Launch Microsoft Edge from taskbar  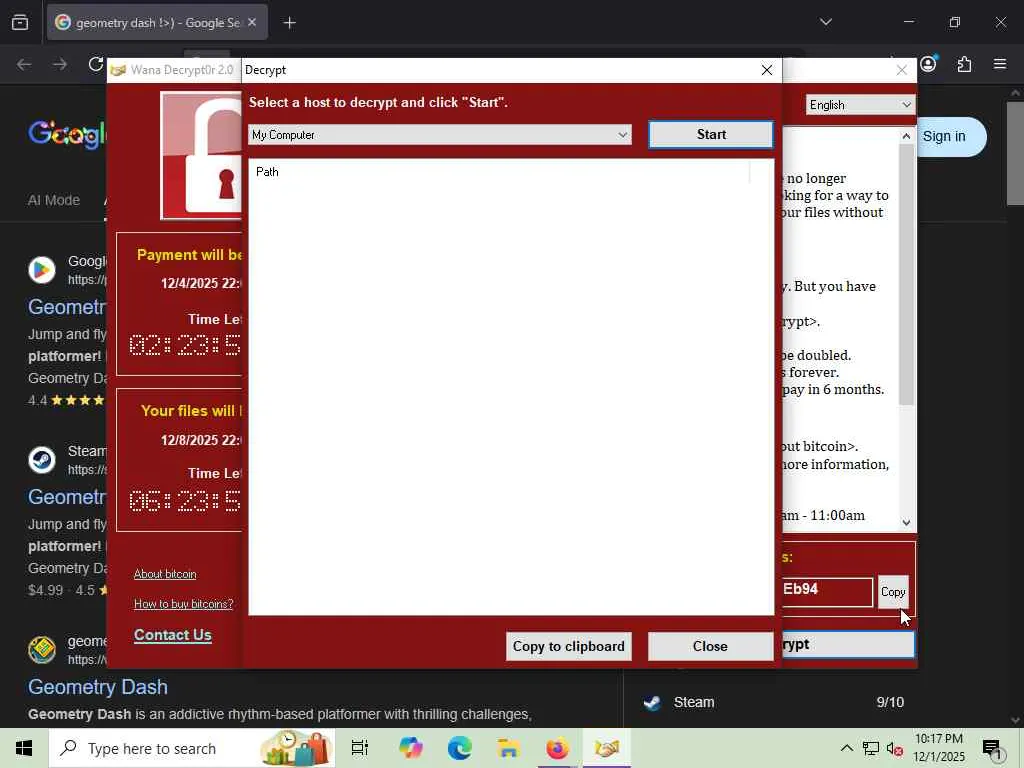tap(460, 748)
